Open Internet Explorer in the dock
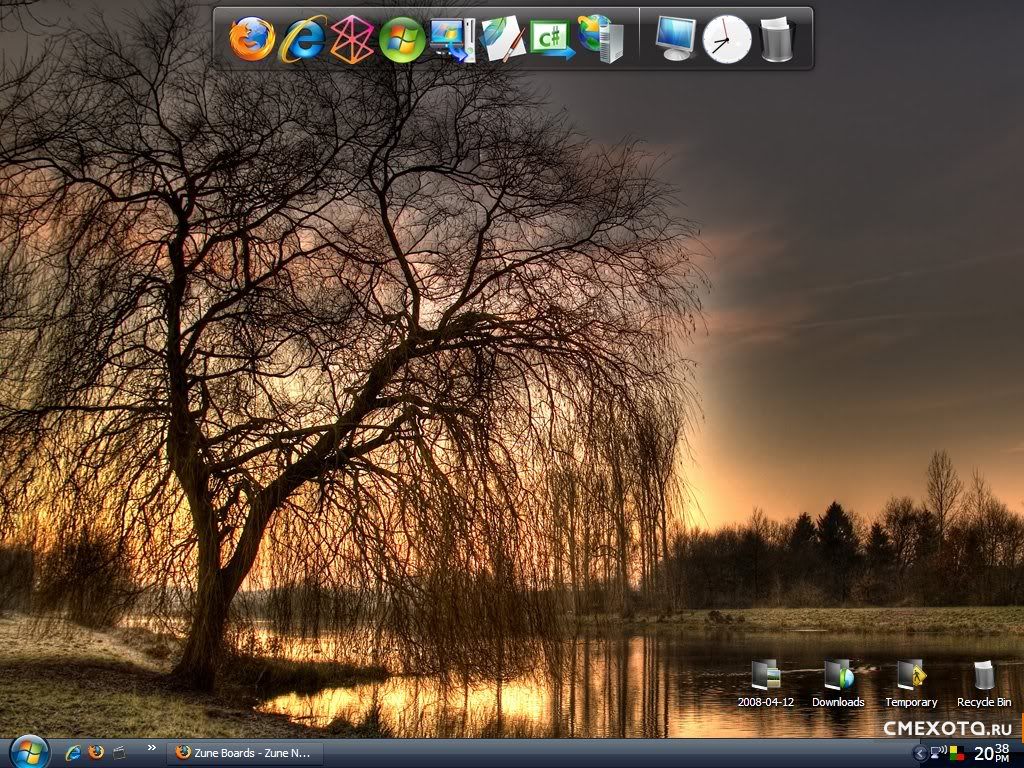The height and width of the screenshot is (768, 1024). [302, 40]
